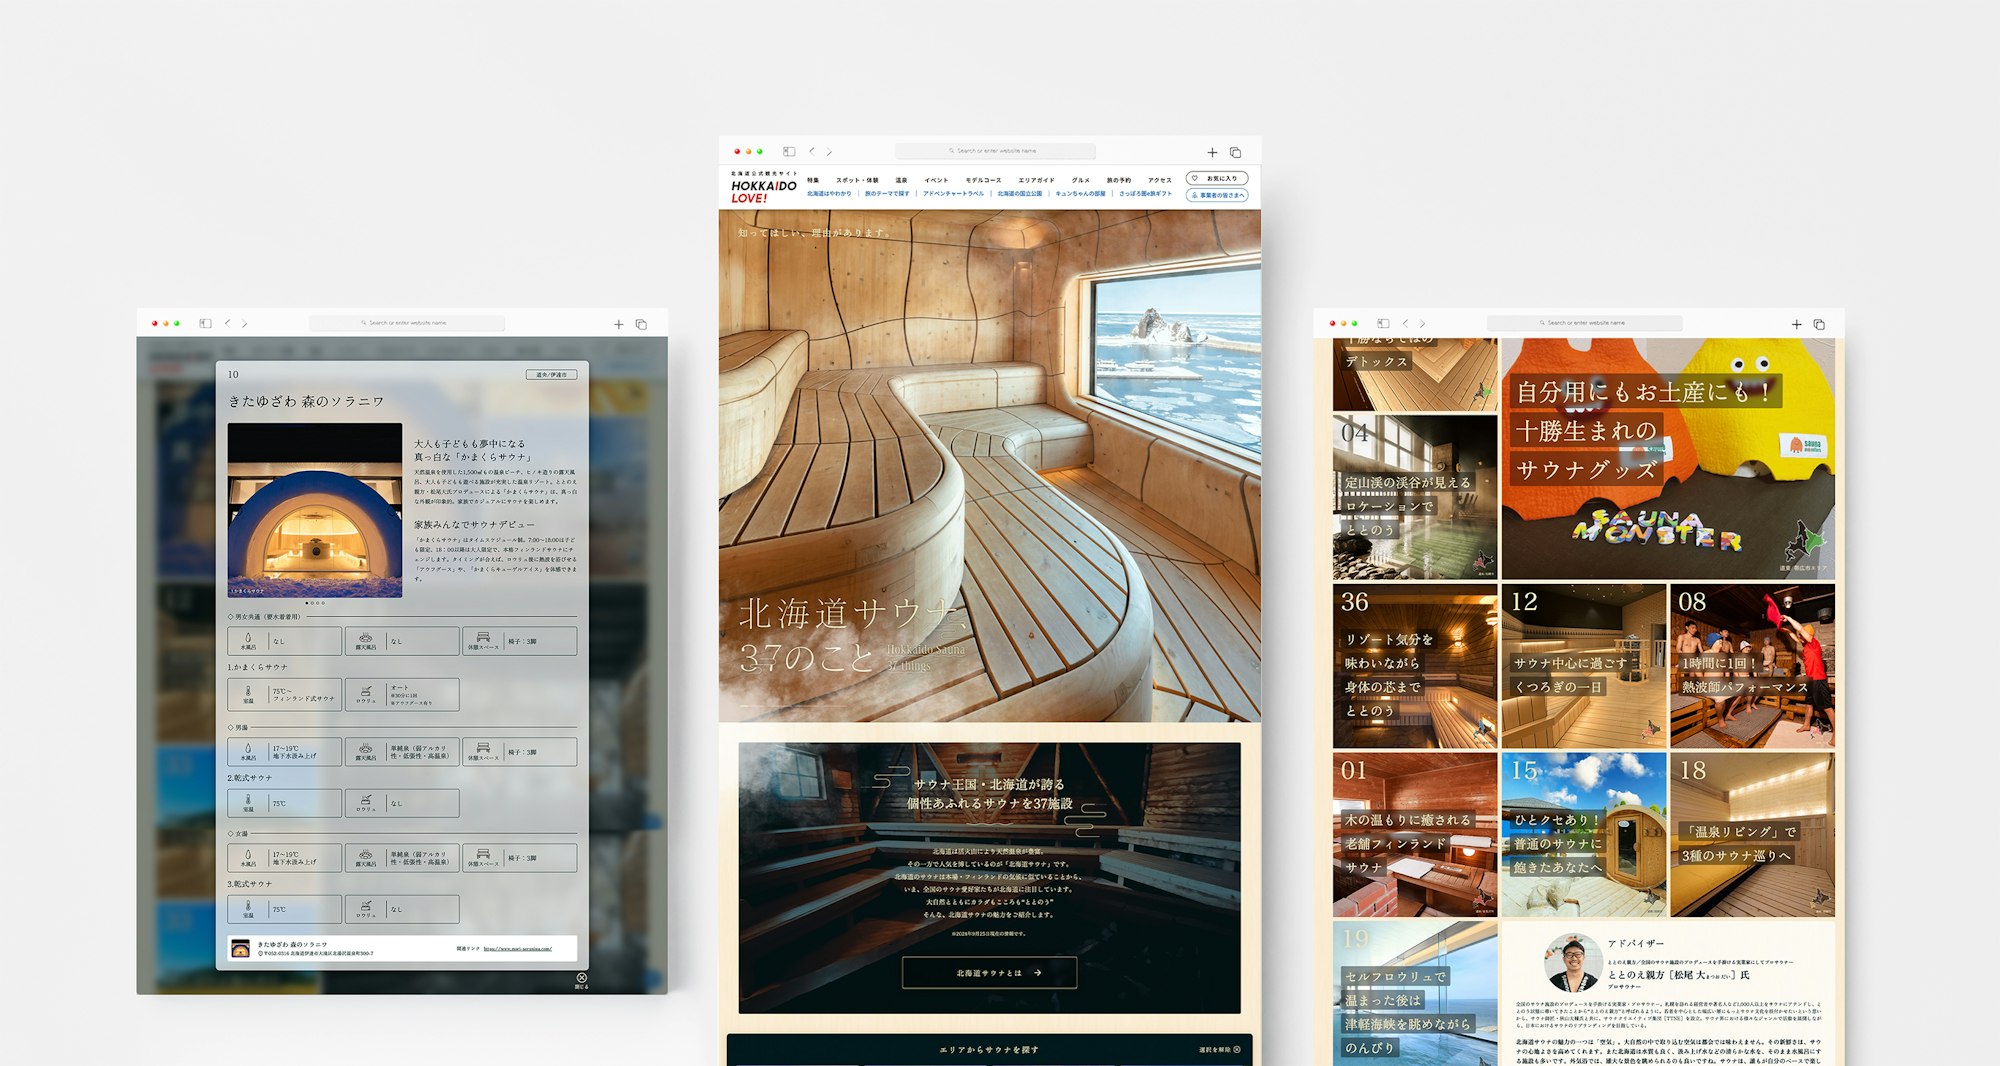
Task: Follow the 旅のテーマで探す link
Action: point(887,194)
